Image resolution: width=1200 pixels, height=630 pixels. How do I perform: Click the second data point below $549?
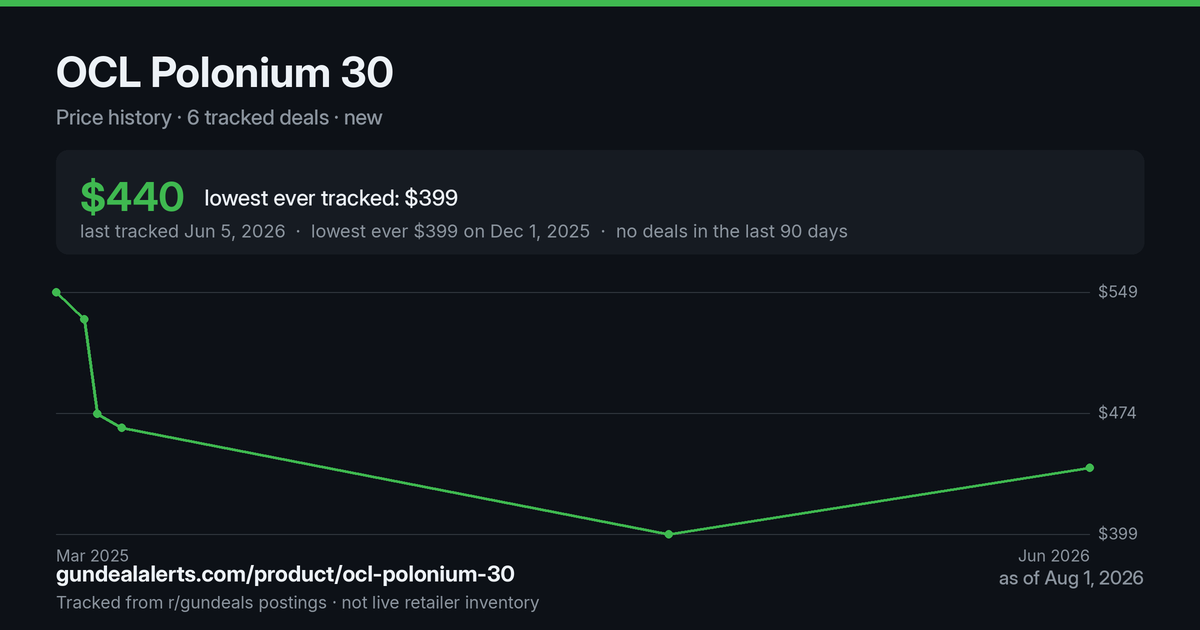point(85,319)
